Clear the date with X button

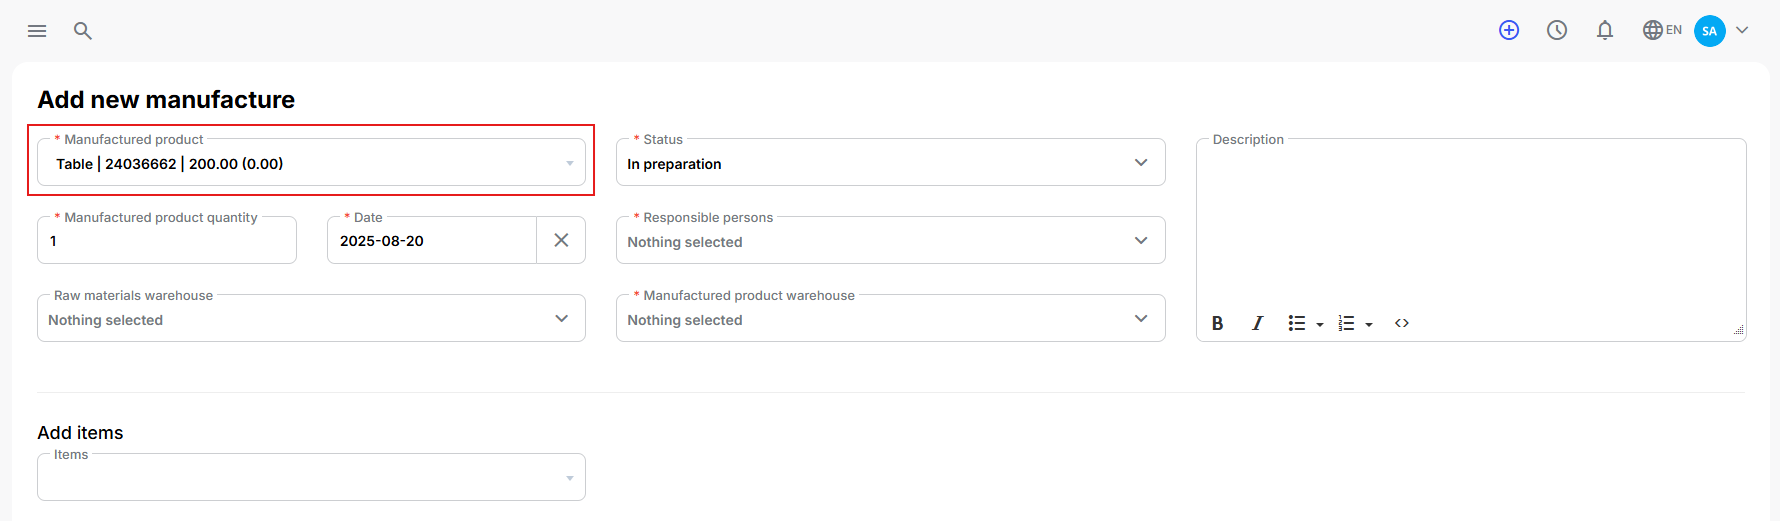[561, 240]
